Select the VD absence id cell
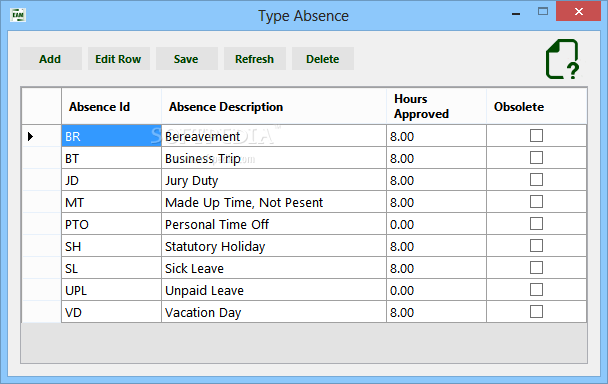The image size is (608, 384). tap(111, 312)
